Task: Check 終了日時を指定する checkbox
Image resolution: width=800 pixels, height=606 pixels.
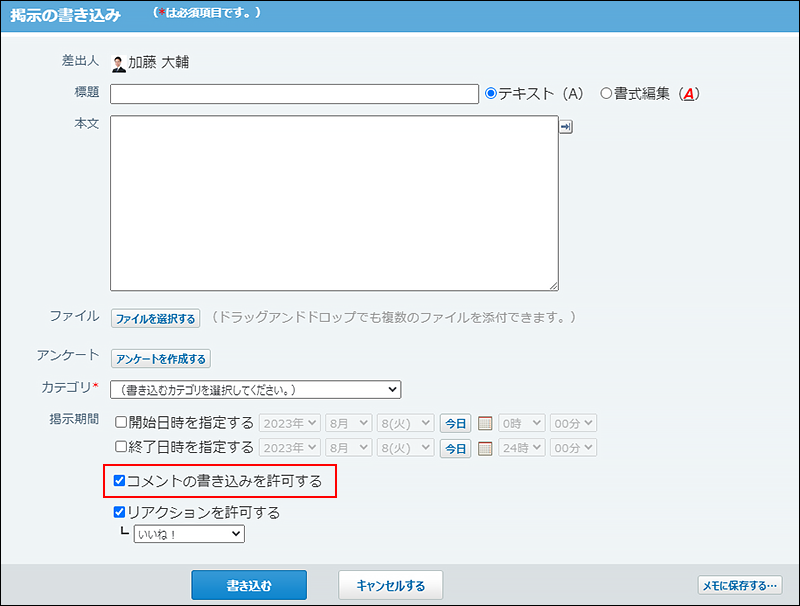Action: (121, 447)
